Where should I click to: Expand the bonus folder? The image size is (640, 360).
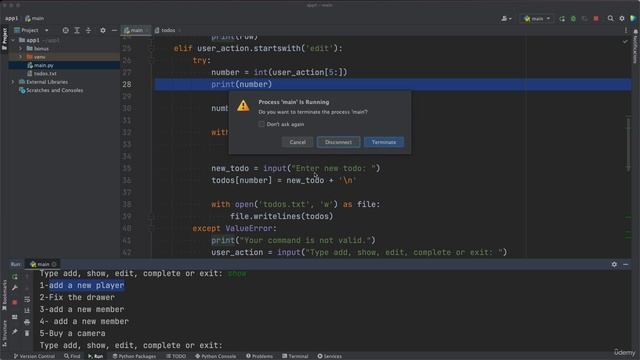point(21,48)
